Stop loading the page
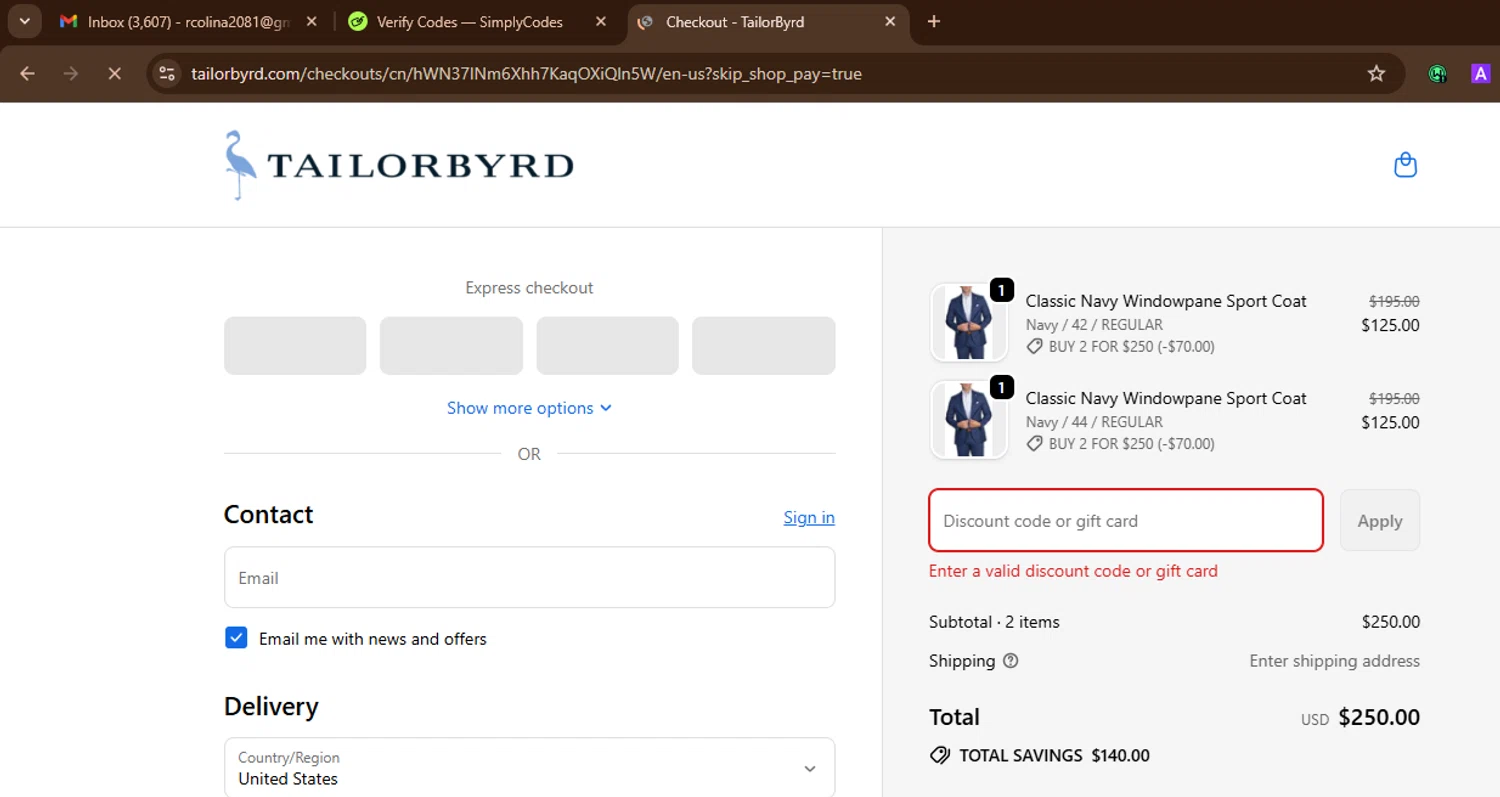 (x=114, y=73)
